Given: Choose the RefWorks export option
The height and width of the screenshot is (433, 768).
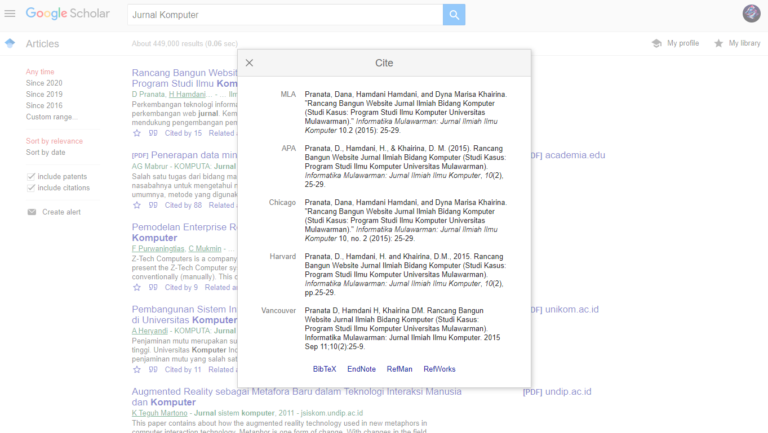Looking at the screenshot, I should [439, 369].
